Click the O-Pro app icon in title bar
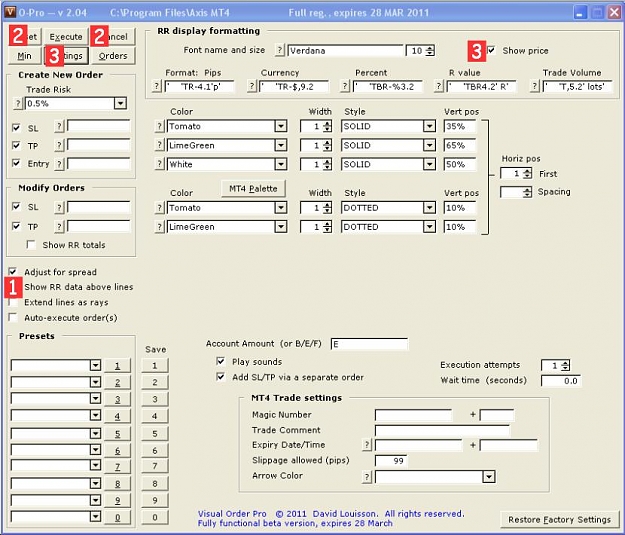This screenshot has height=535, width=625. click(x=10, y=12)
